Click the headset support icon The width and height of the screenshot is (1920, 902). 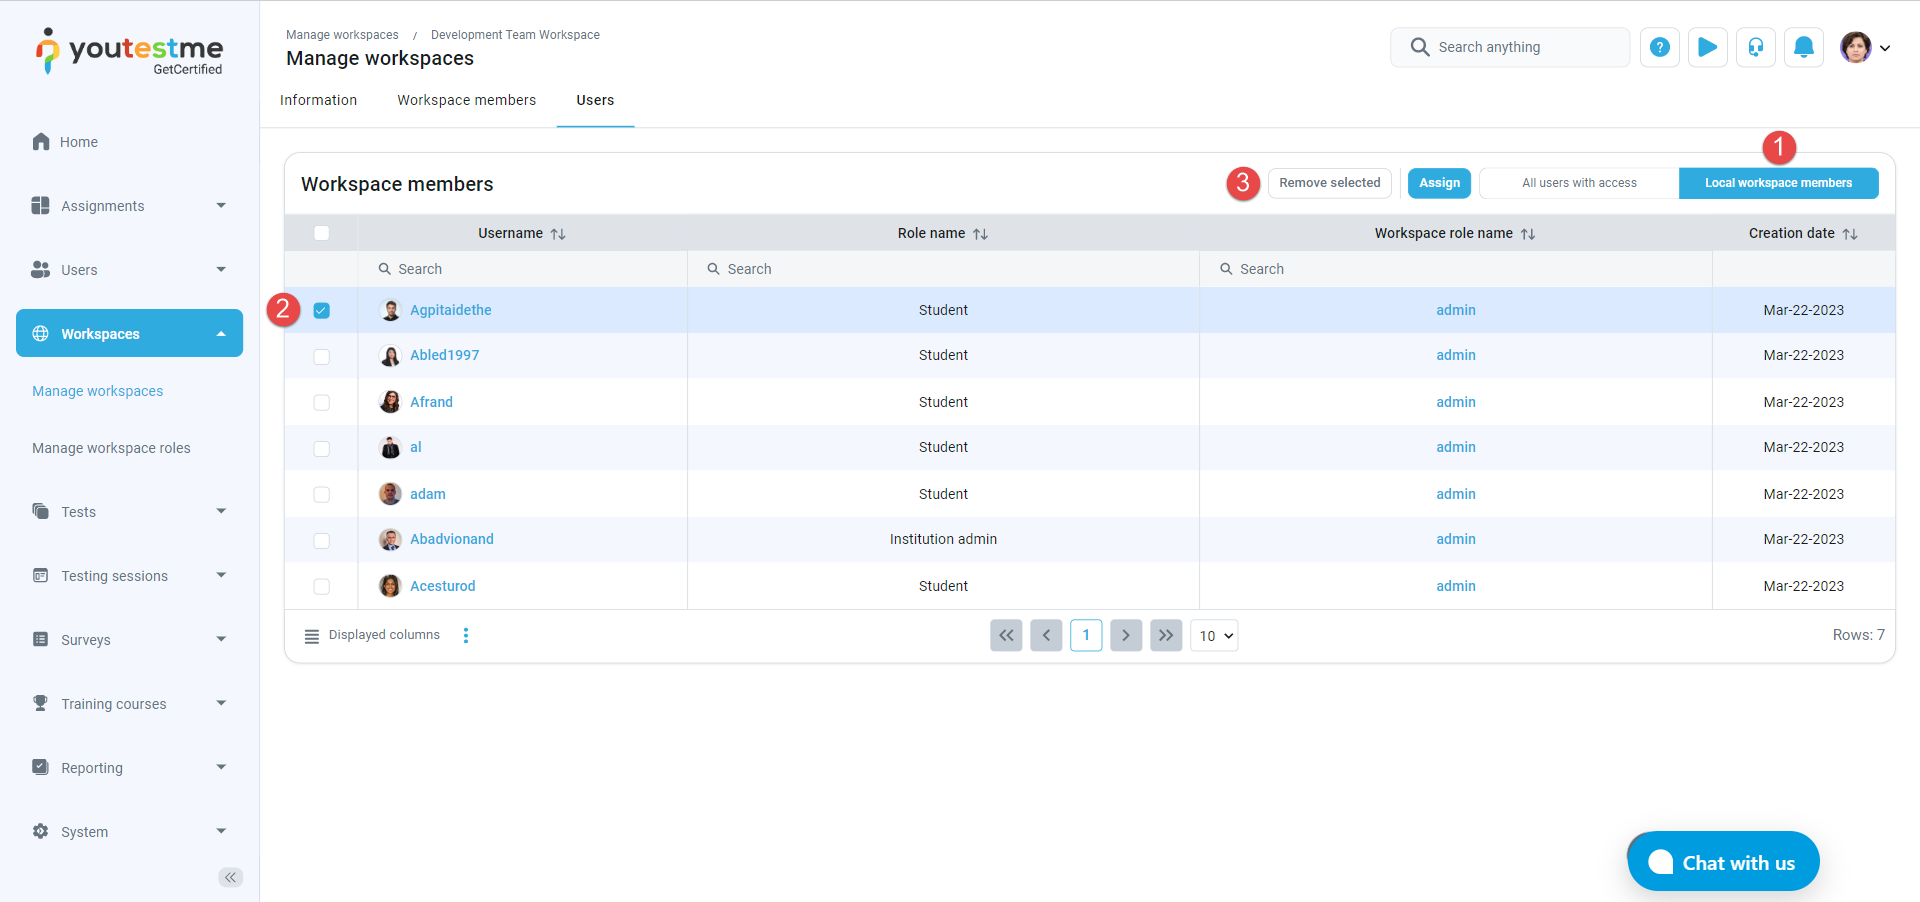(1755, 47)
